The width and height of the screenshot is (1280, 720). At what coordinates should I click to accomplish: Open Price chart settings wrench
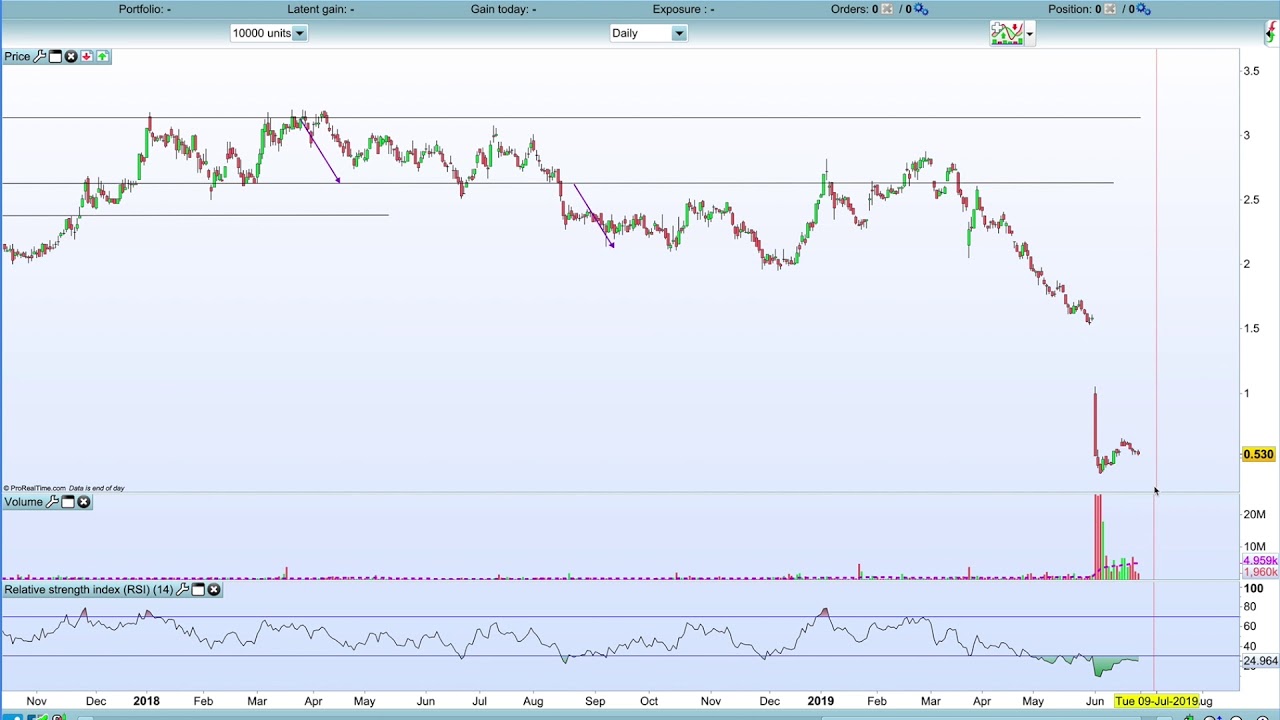point(40,57)
